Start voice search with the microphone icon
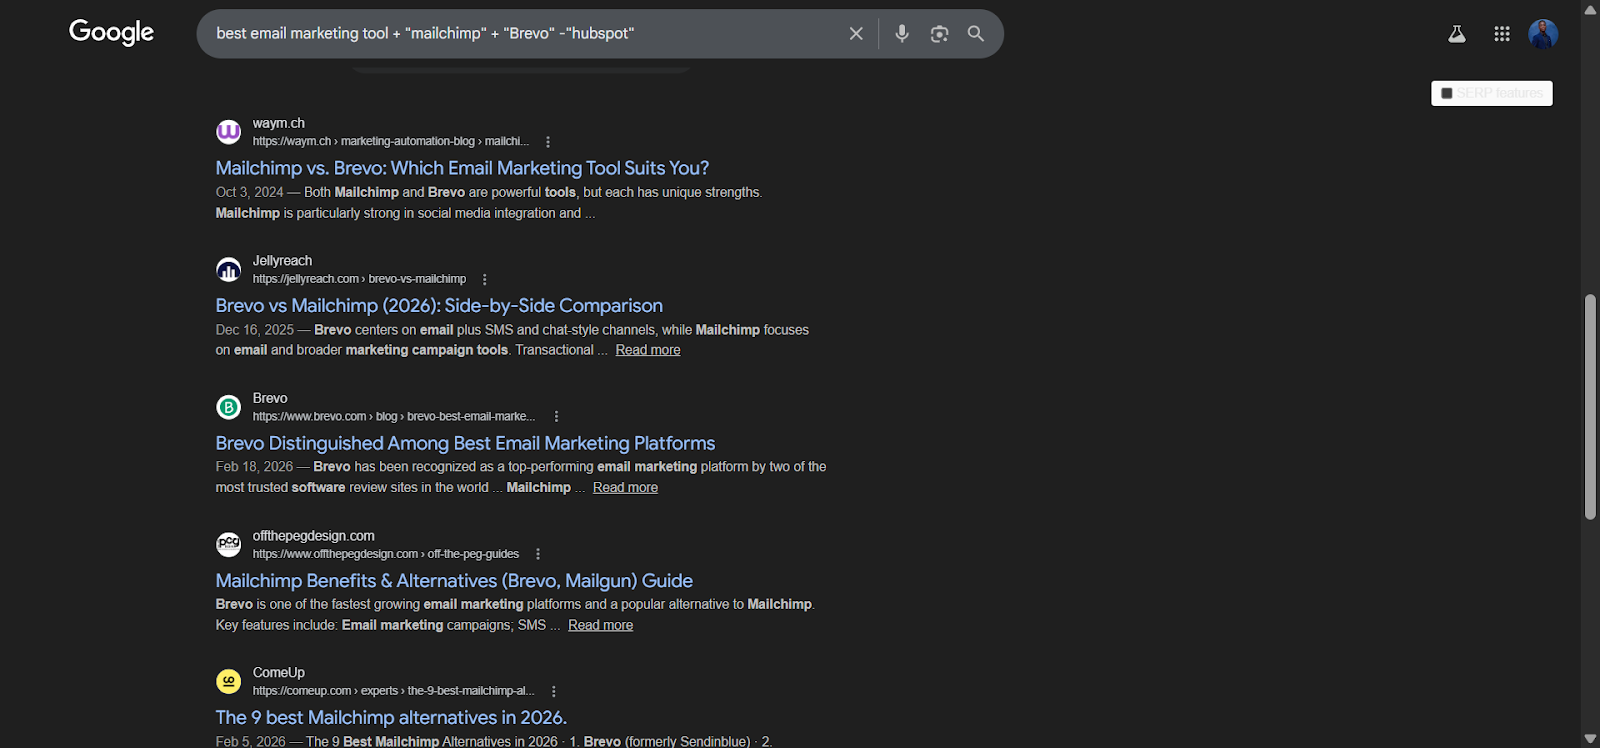Screen dimensions: 1600x748 click(x=902, y=34)
